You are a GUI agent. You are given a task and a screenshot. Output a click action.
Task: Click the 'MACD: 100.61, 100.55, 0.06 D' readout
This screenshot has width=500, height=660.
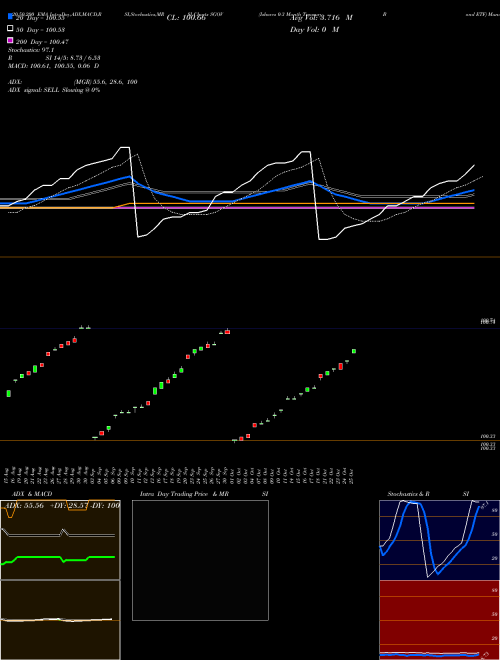coord(53,66)
